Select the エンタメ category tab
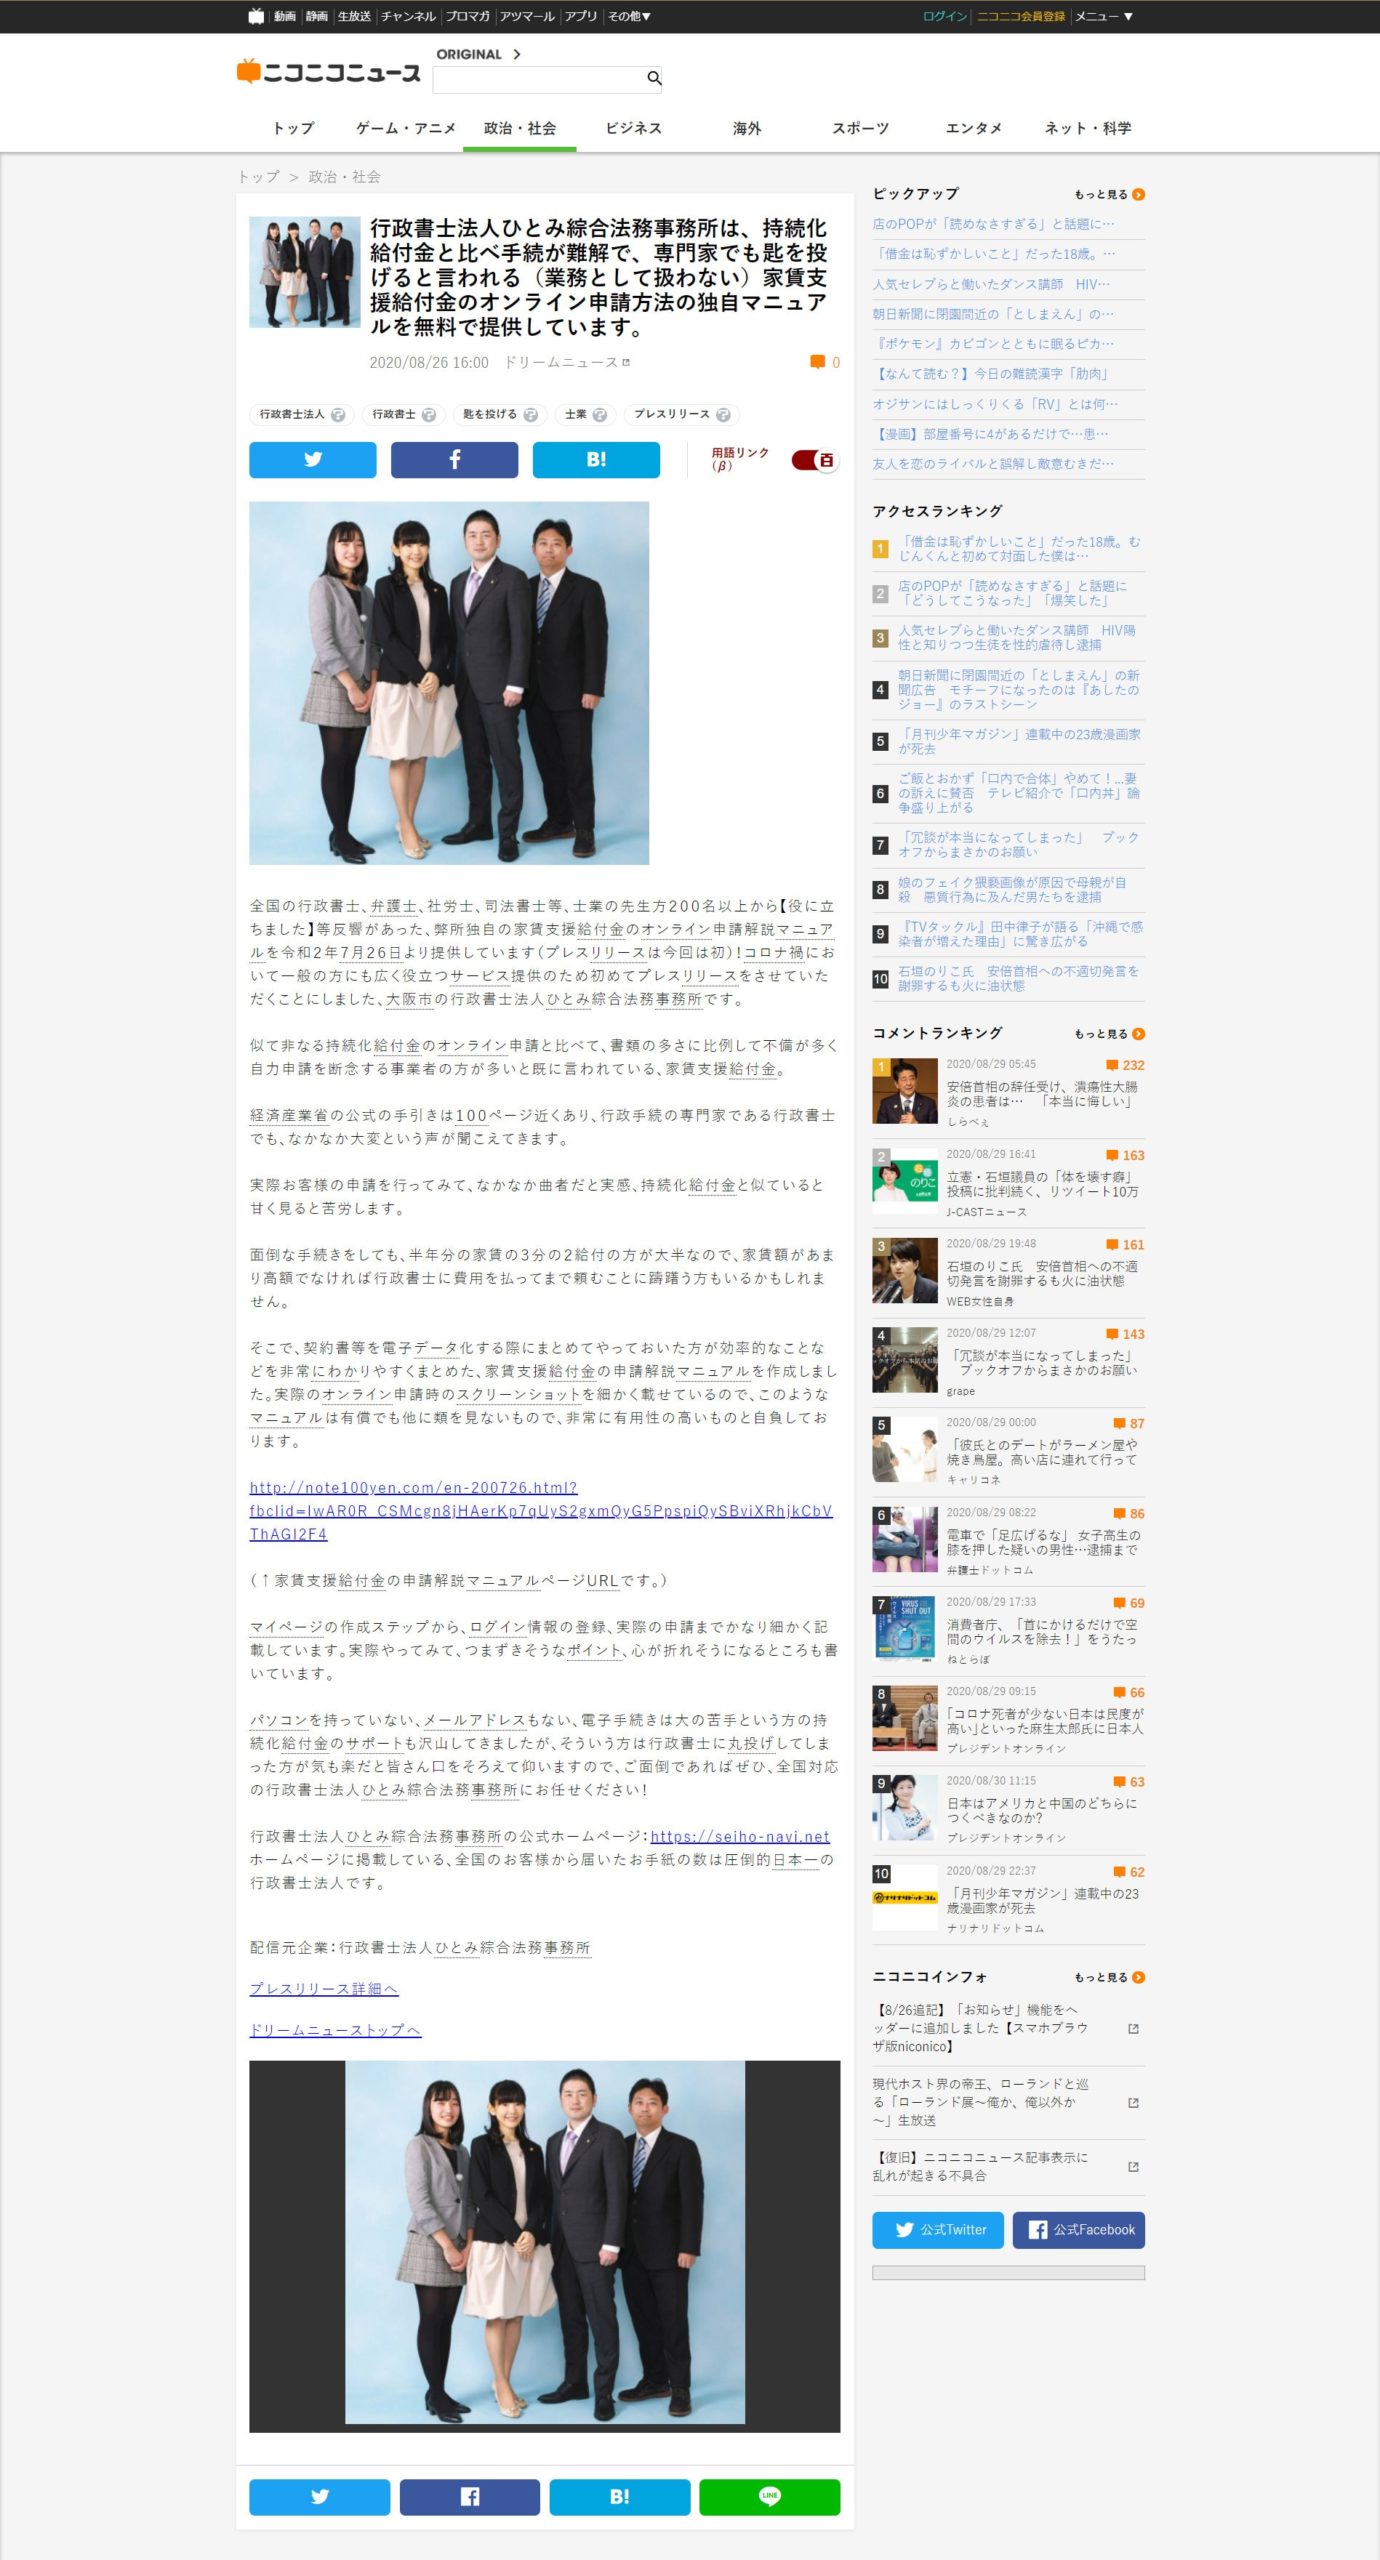This screenshot has height=2560, width=1380. [973, 129]
